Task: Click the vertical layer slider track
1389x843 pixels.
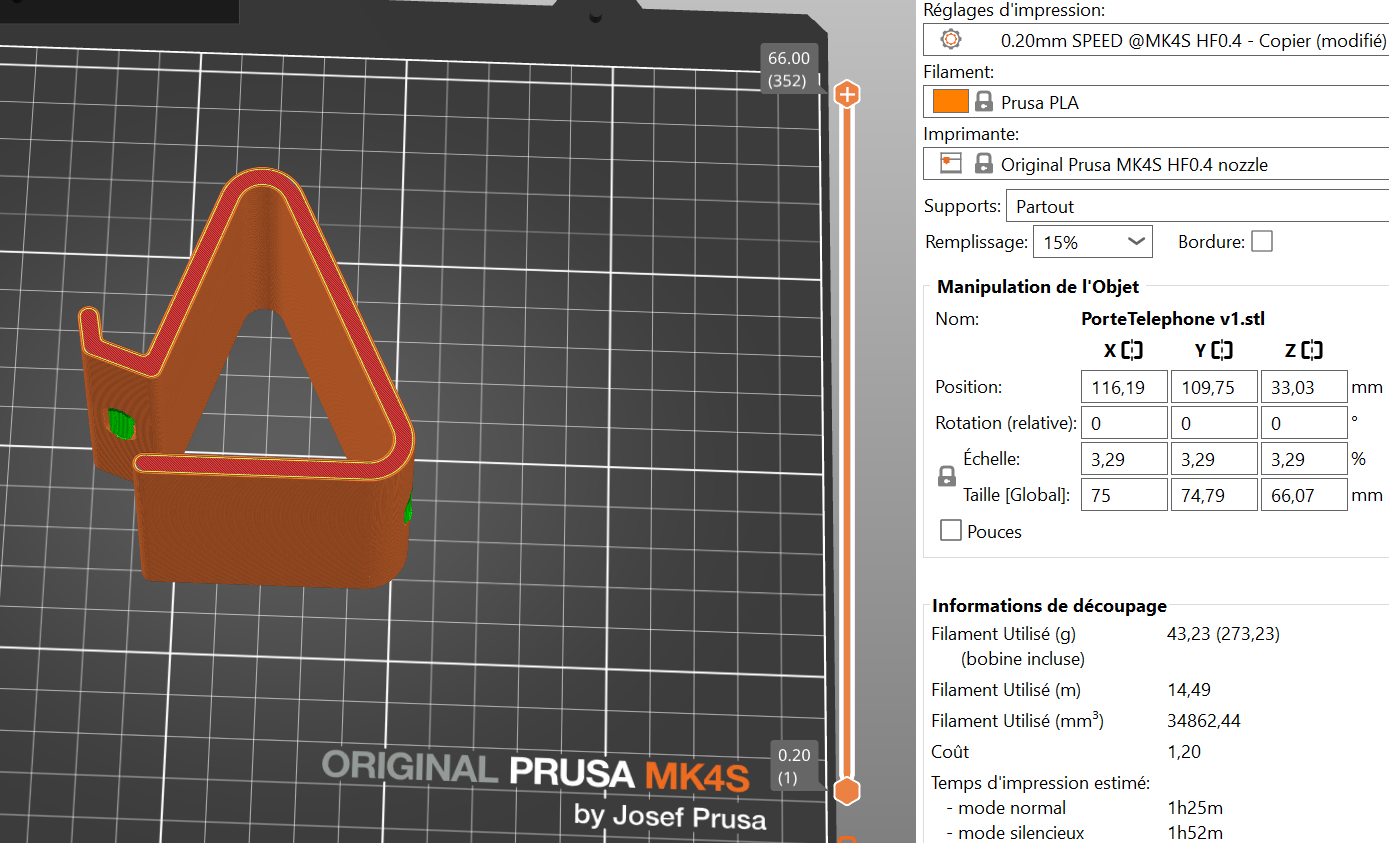Action: coord(847,440)
